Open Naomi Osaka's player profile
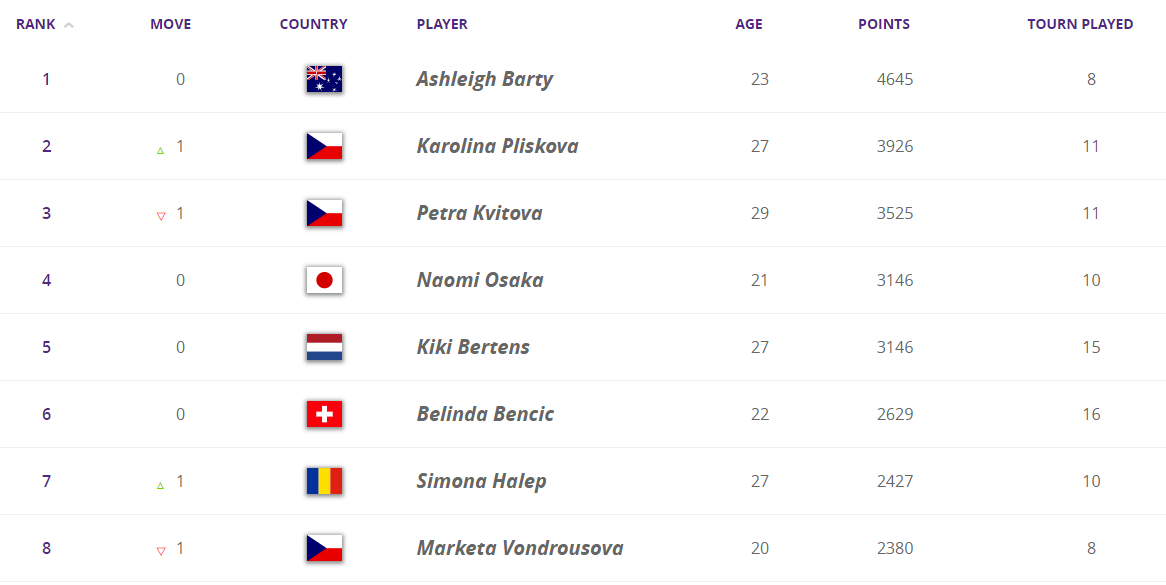The image size is (1166, 585). click(x=480, y=280)
